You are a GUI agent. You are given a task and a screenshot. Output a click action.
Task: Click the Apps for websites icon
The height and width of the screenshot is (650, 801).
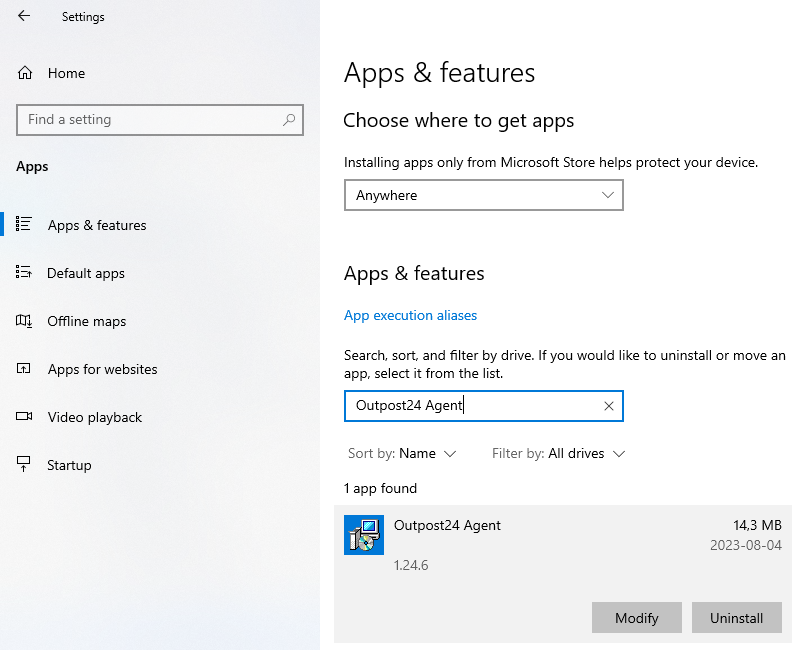pos(25,369)
